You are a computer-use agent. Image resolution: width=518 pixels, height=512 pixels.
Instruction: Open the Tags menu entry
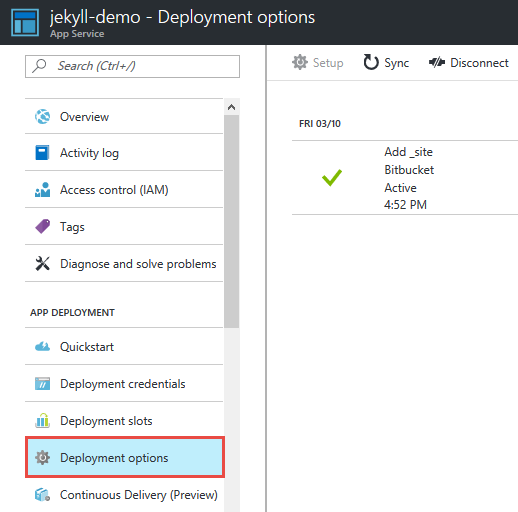point(124,227)
